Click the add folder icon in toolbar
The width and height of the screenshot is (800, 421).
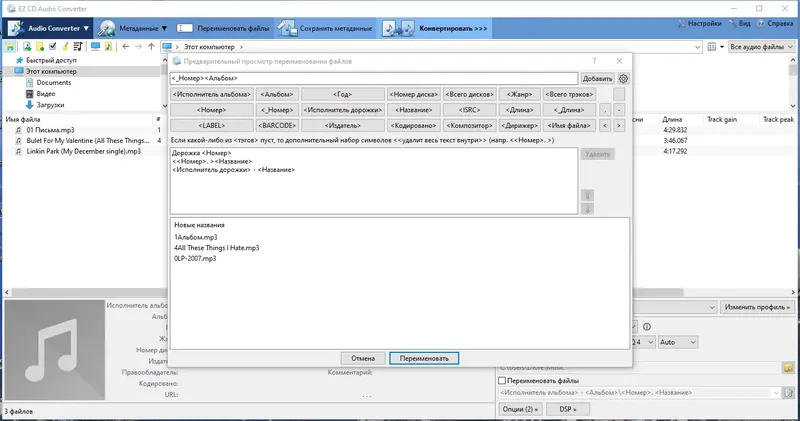39,46
